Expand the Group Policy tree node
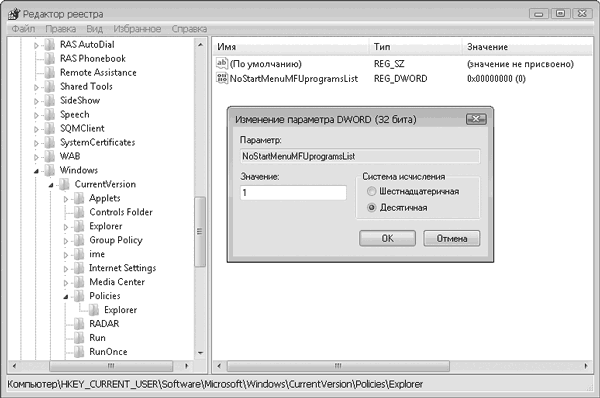Viewport: 600px width, 398px height. (x=66, y=241)
